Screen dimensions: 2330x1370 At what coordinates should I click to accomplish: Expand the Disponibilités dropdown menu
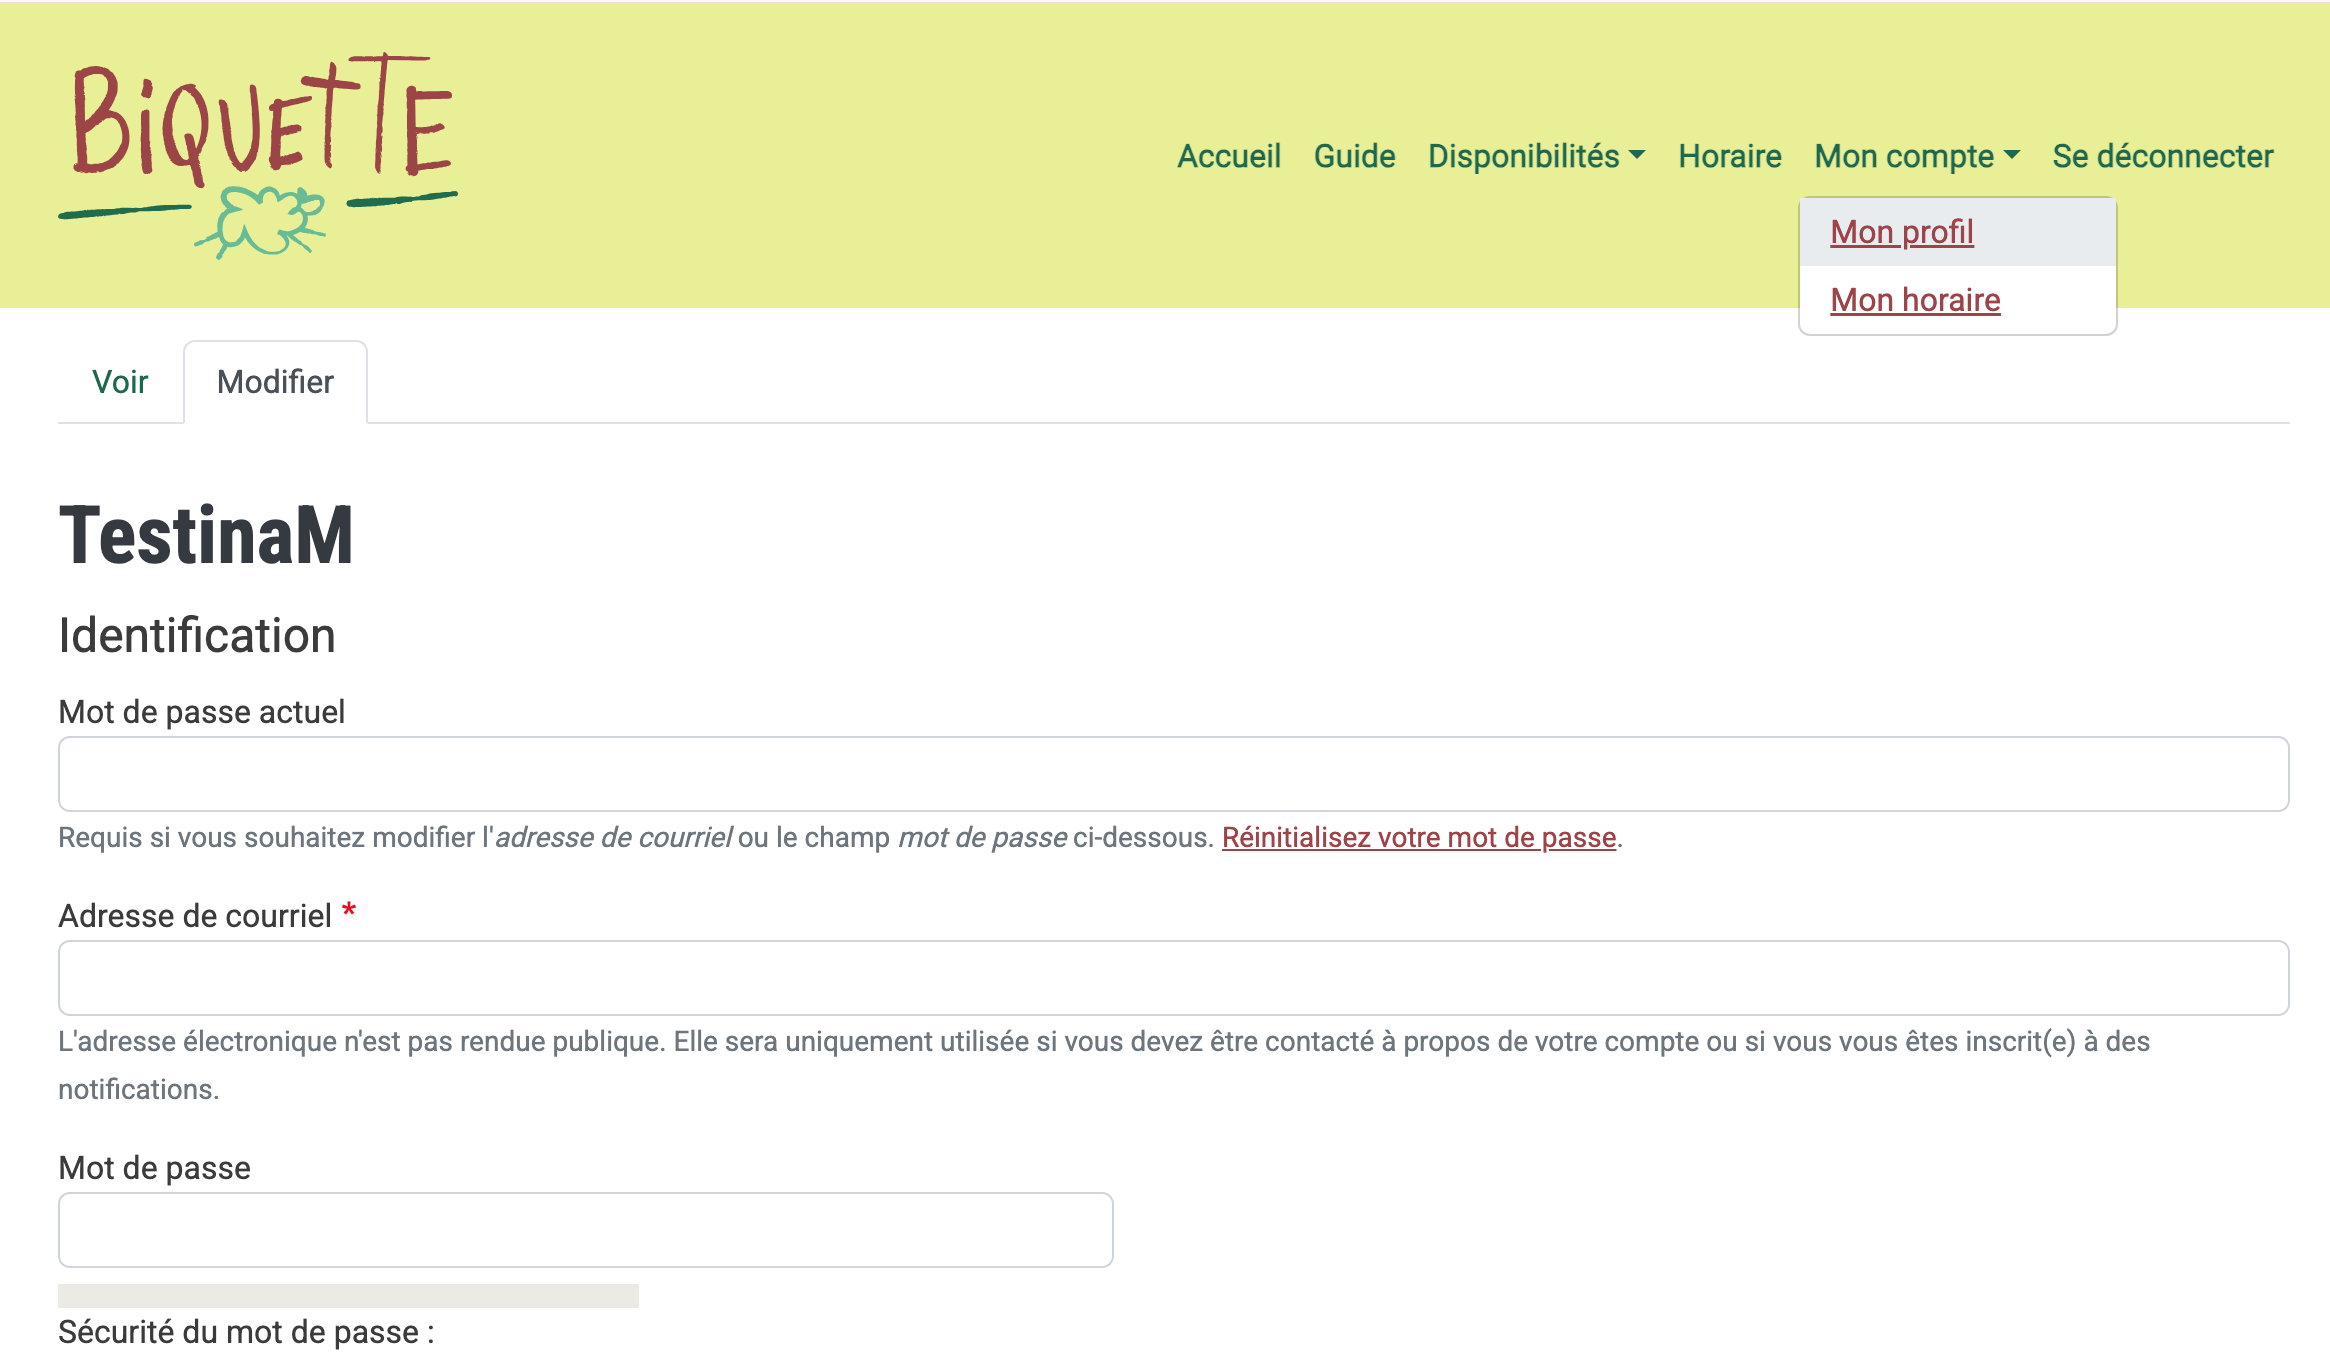point(1524,156)
